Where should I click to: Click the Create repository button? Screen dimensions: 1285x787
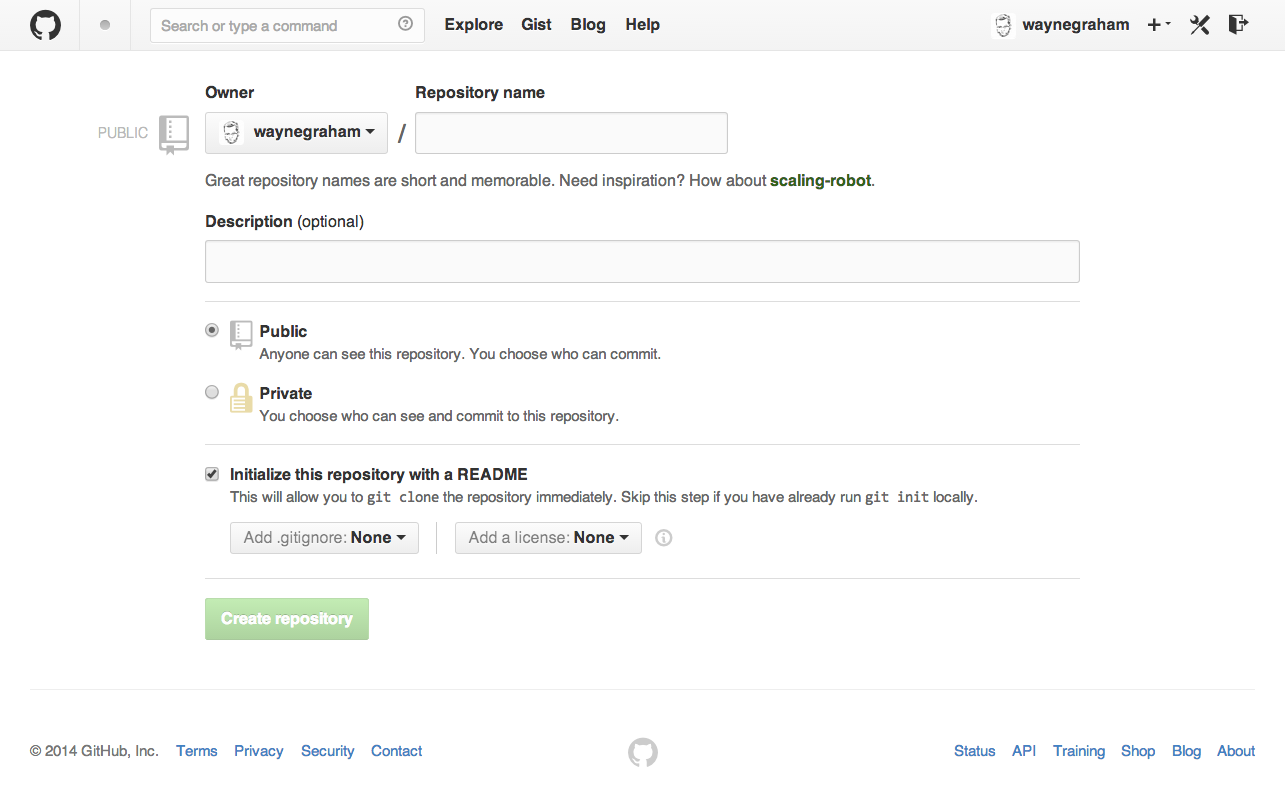coord(286,618)
